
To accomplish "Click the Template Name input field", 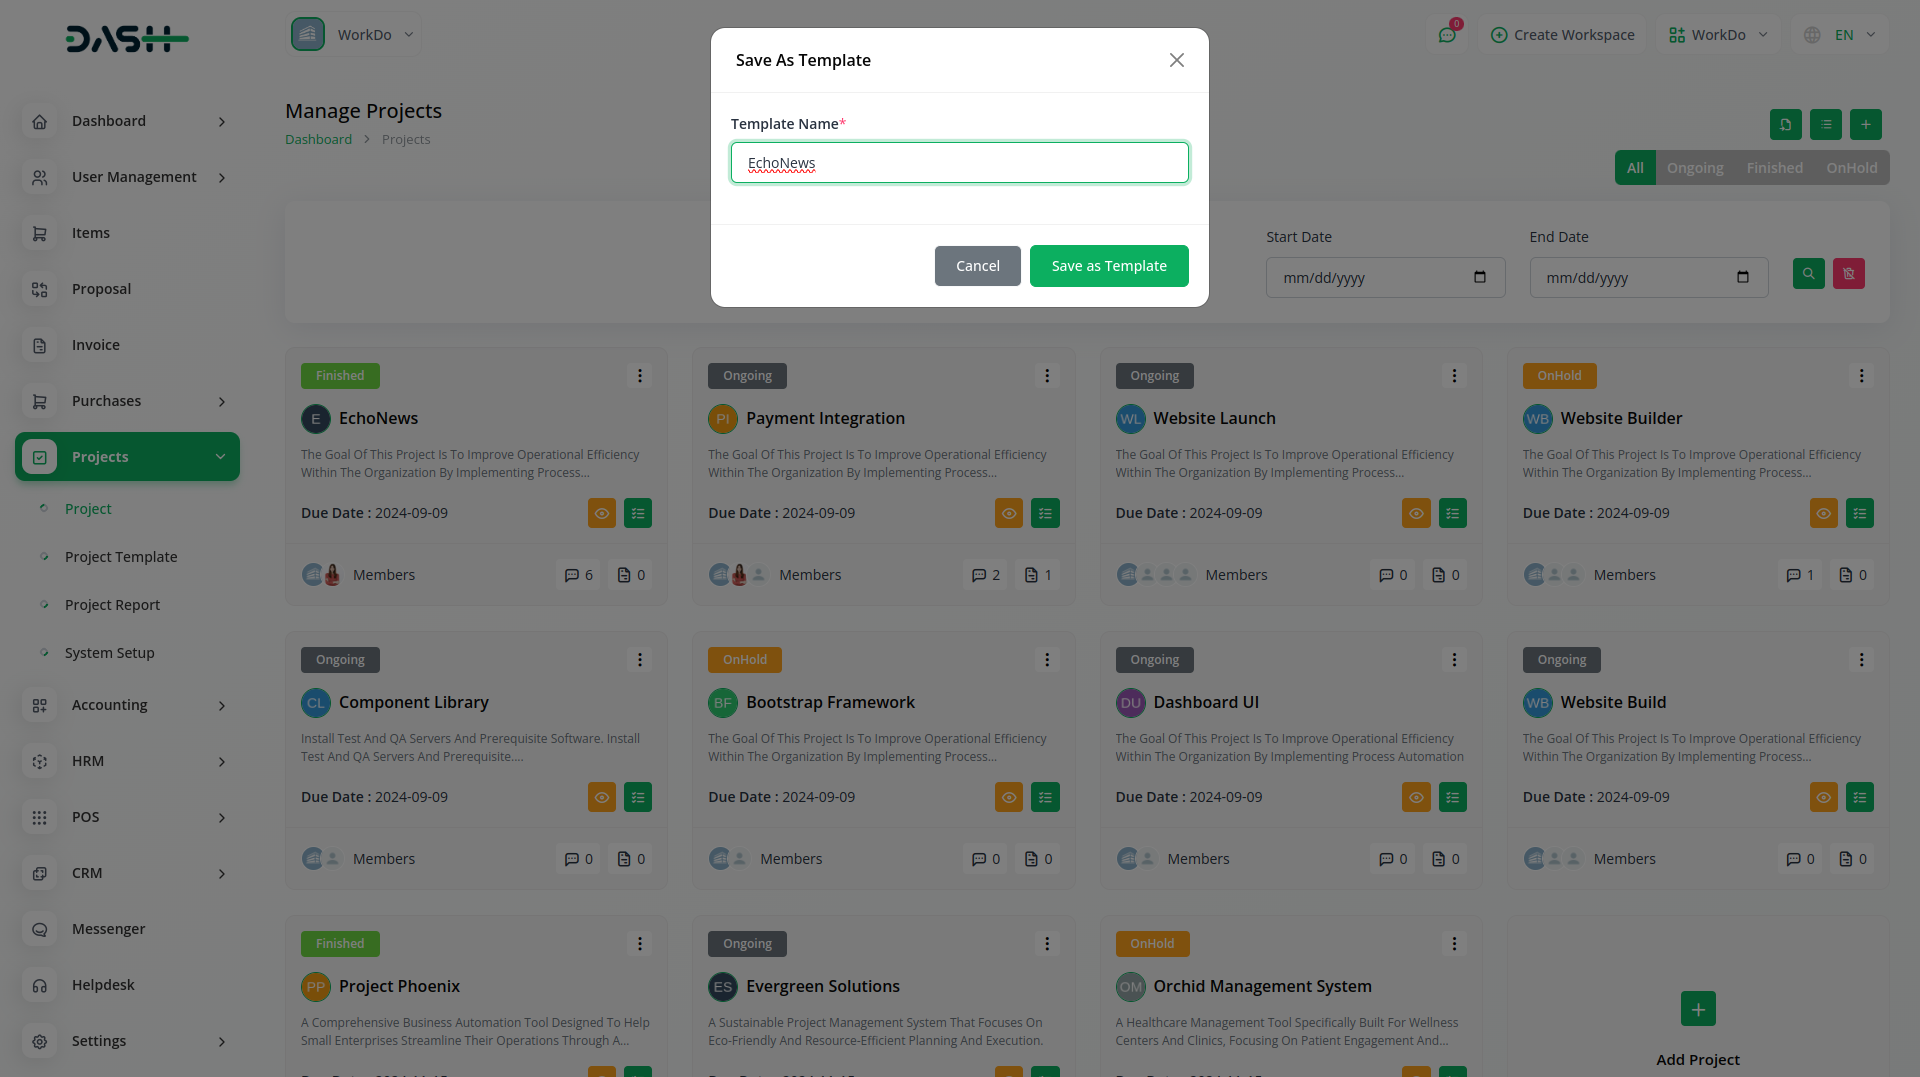I will coord(960,163).
